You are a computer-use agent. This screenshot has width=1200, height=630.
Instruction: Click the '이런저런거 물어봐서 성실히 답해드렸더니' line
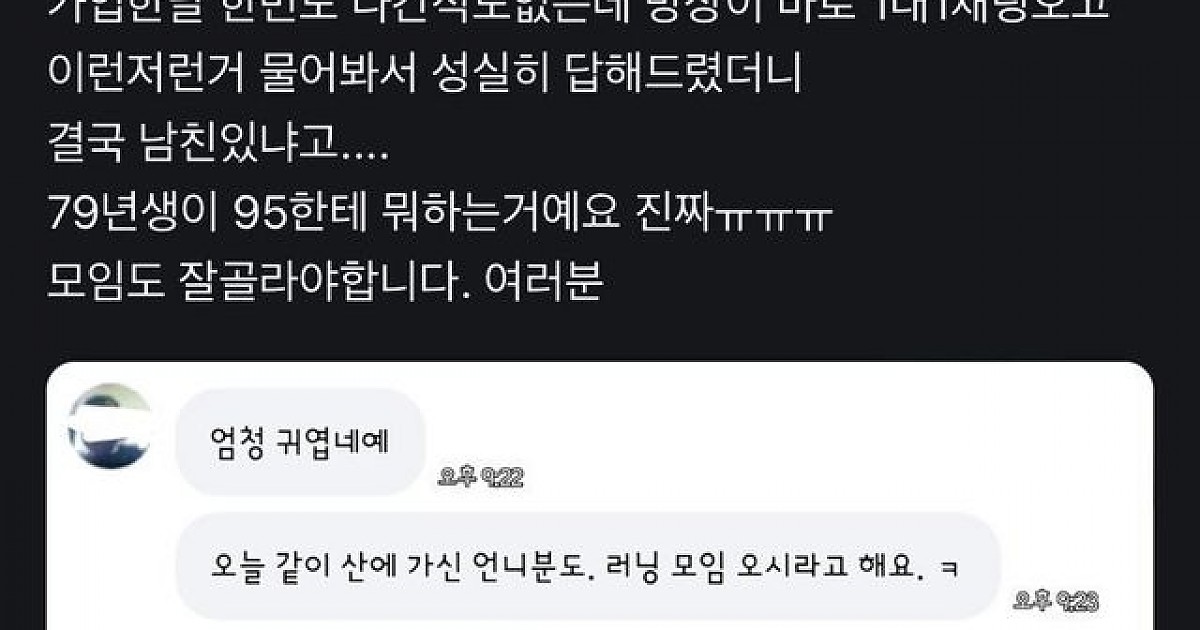425,75
